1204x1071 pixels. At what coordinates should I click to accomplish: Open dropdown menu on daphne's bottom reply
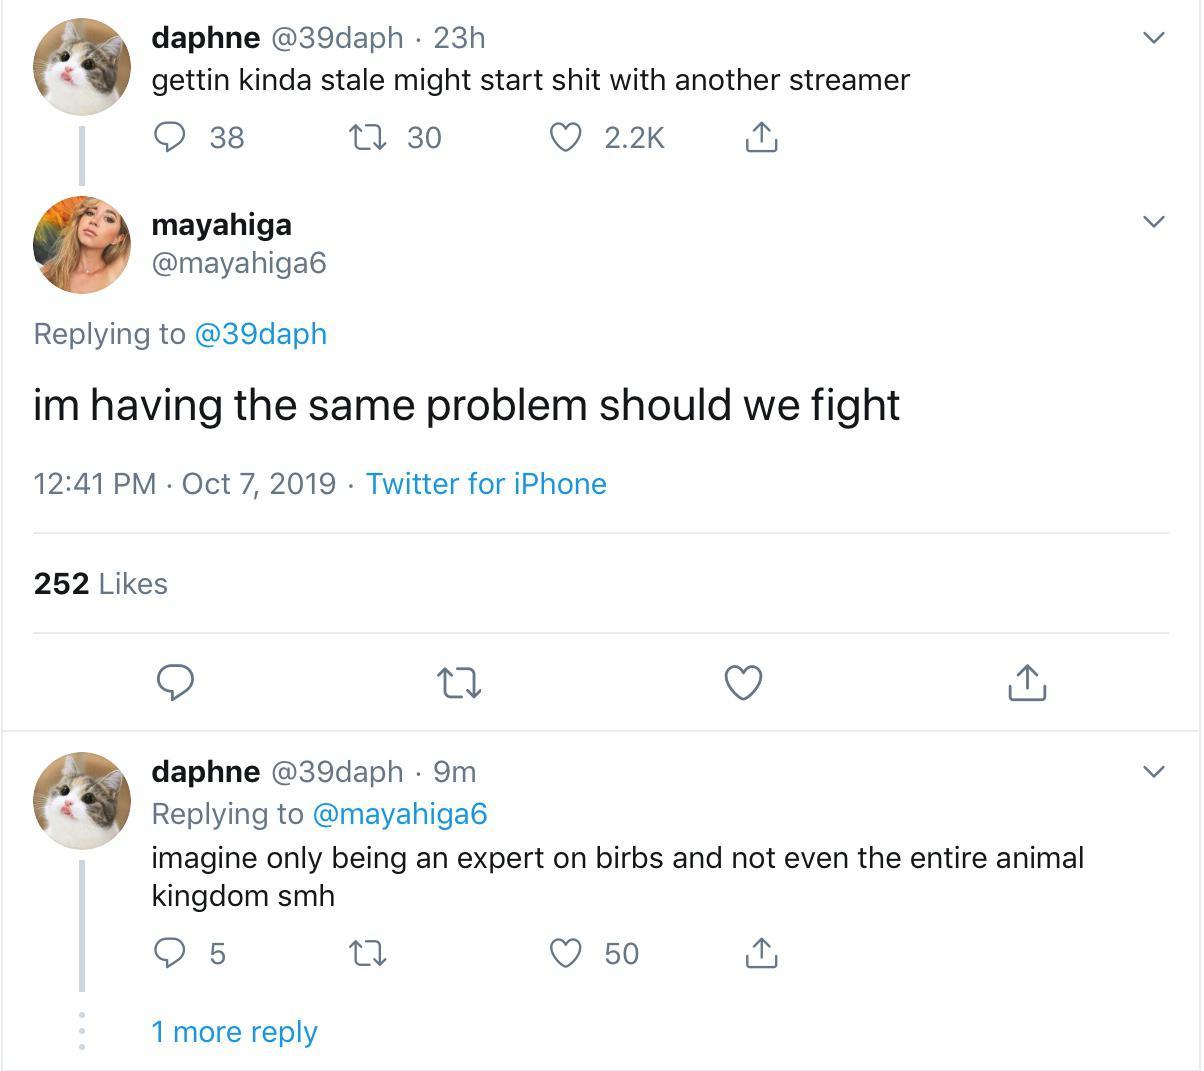point(1154,771)
